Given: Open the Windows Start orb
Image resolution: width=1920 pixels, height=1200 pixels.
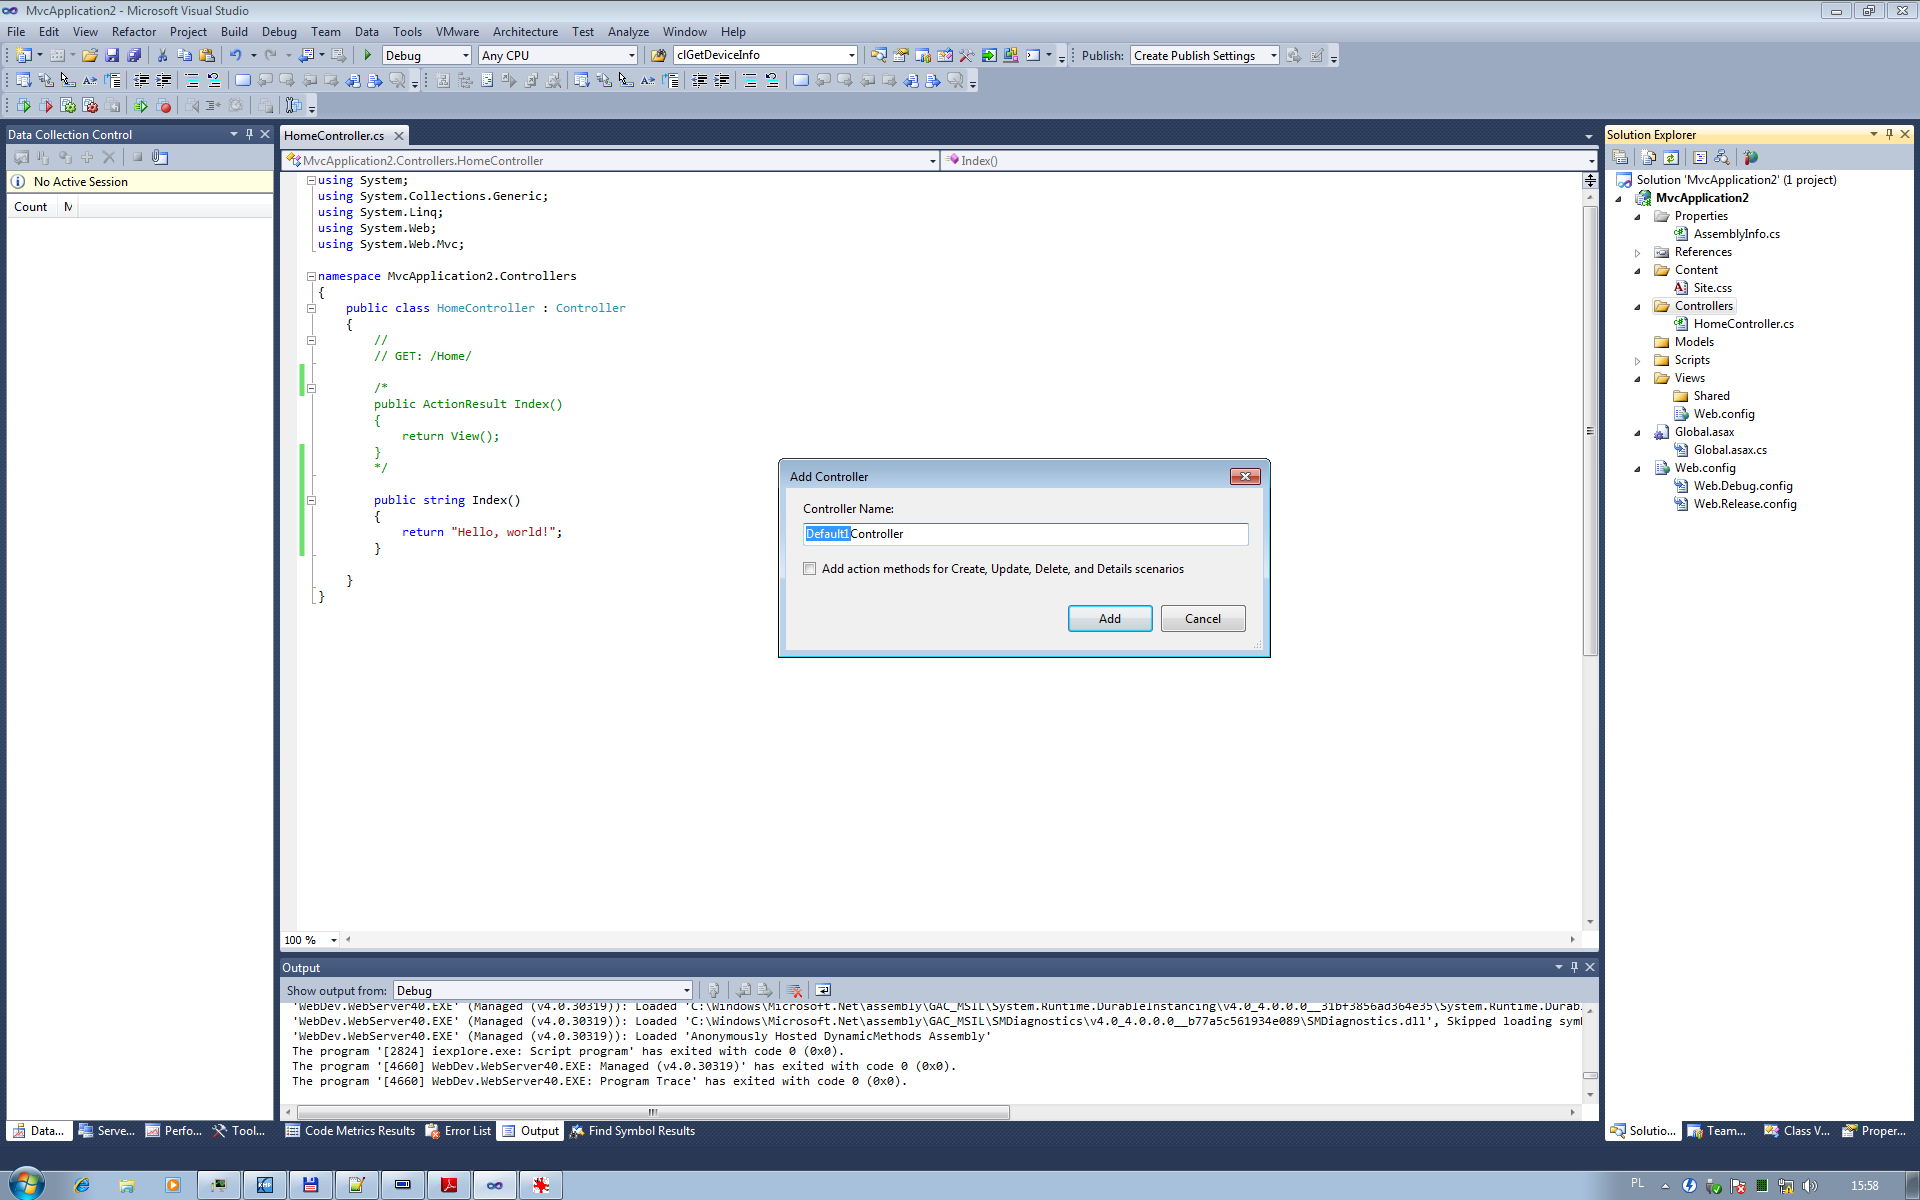Looking at the screenshot, I should click(26, 1184).
